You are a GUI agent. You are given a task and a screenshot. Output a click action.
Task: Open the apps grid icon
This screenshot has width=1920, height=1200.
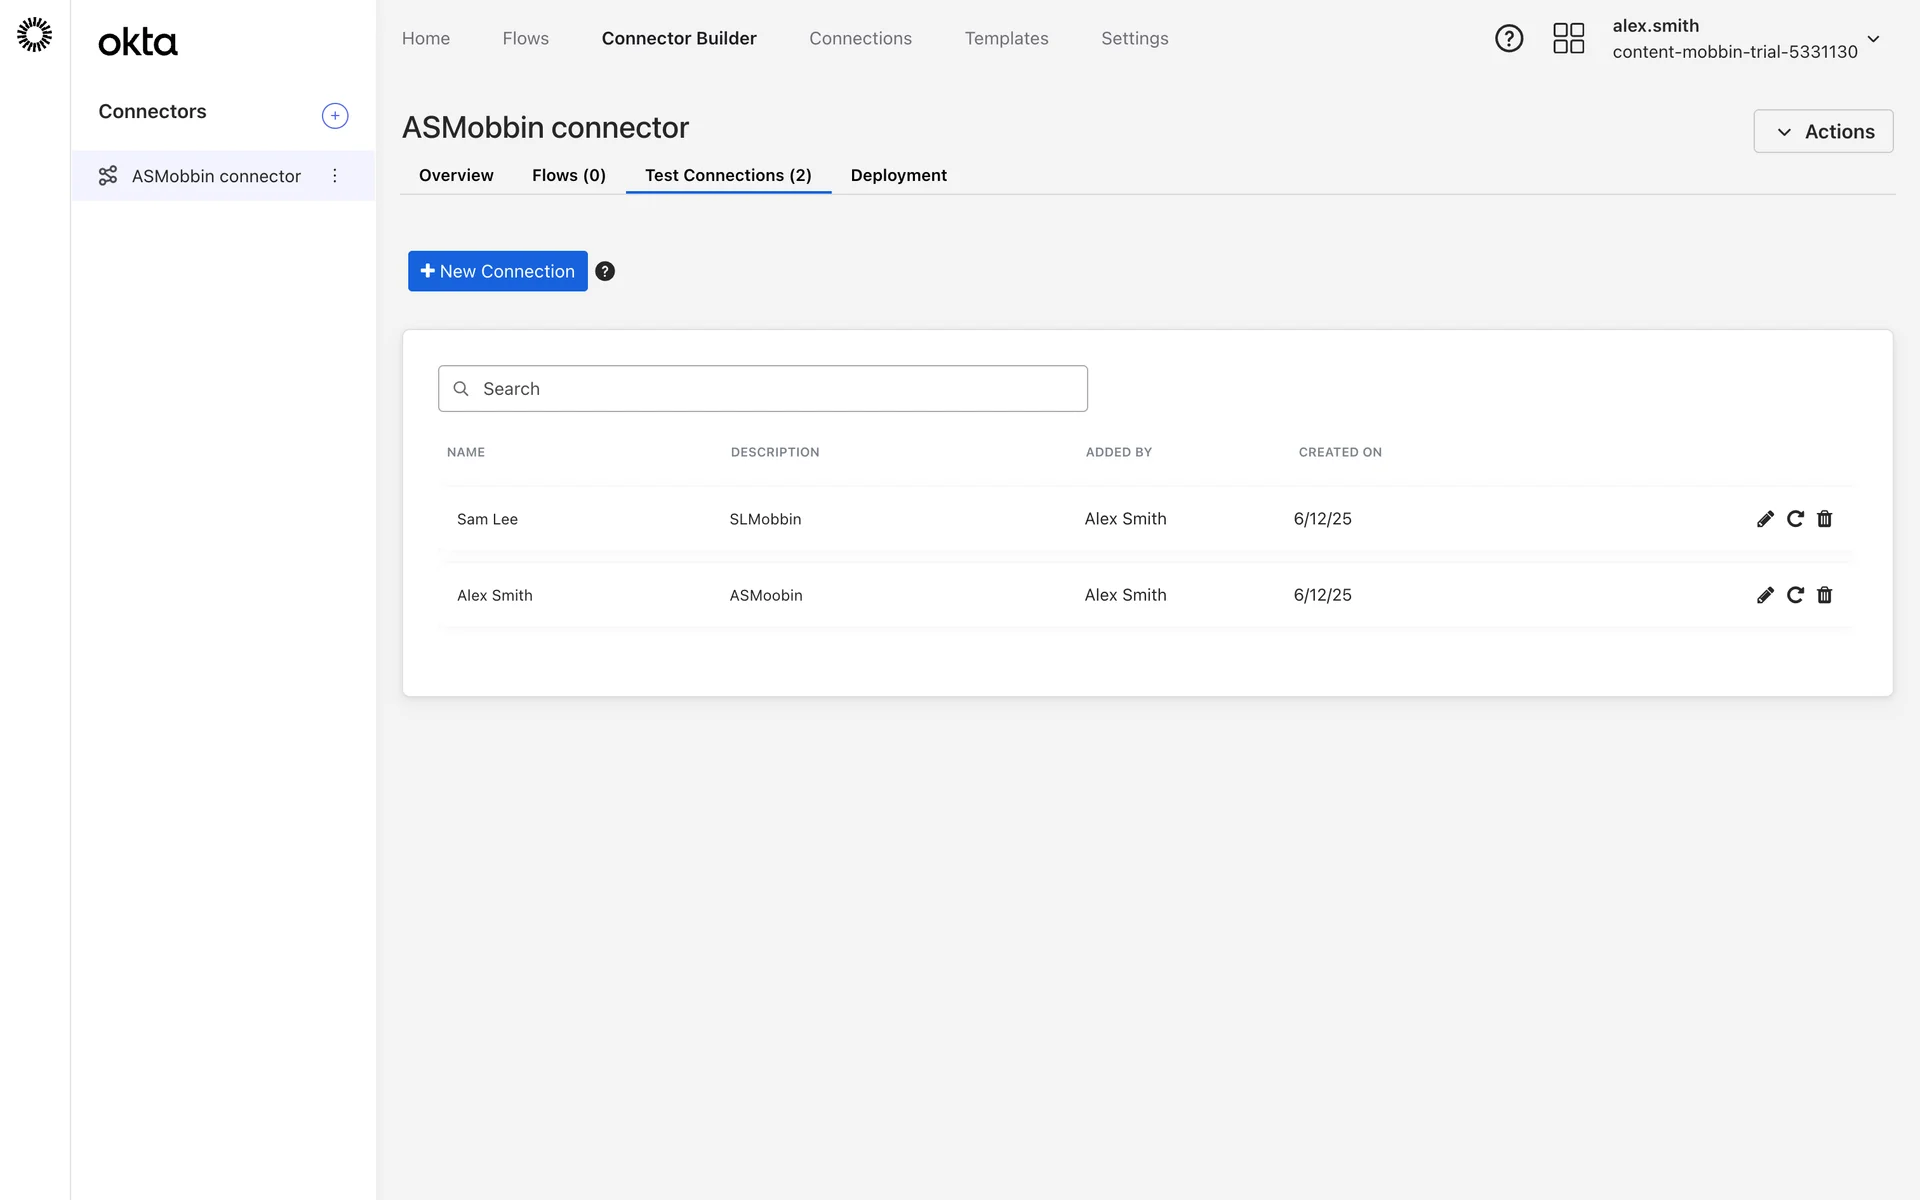point(1568,39)
